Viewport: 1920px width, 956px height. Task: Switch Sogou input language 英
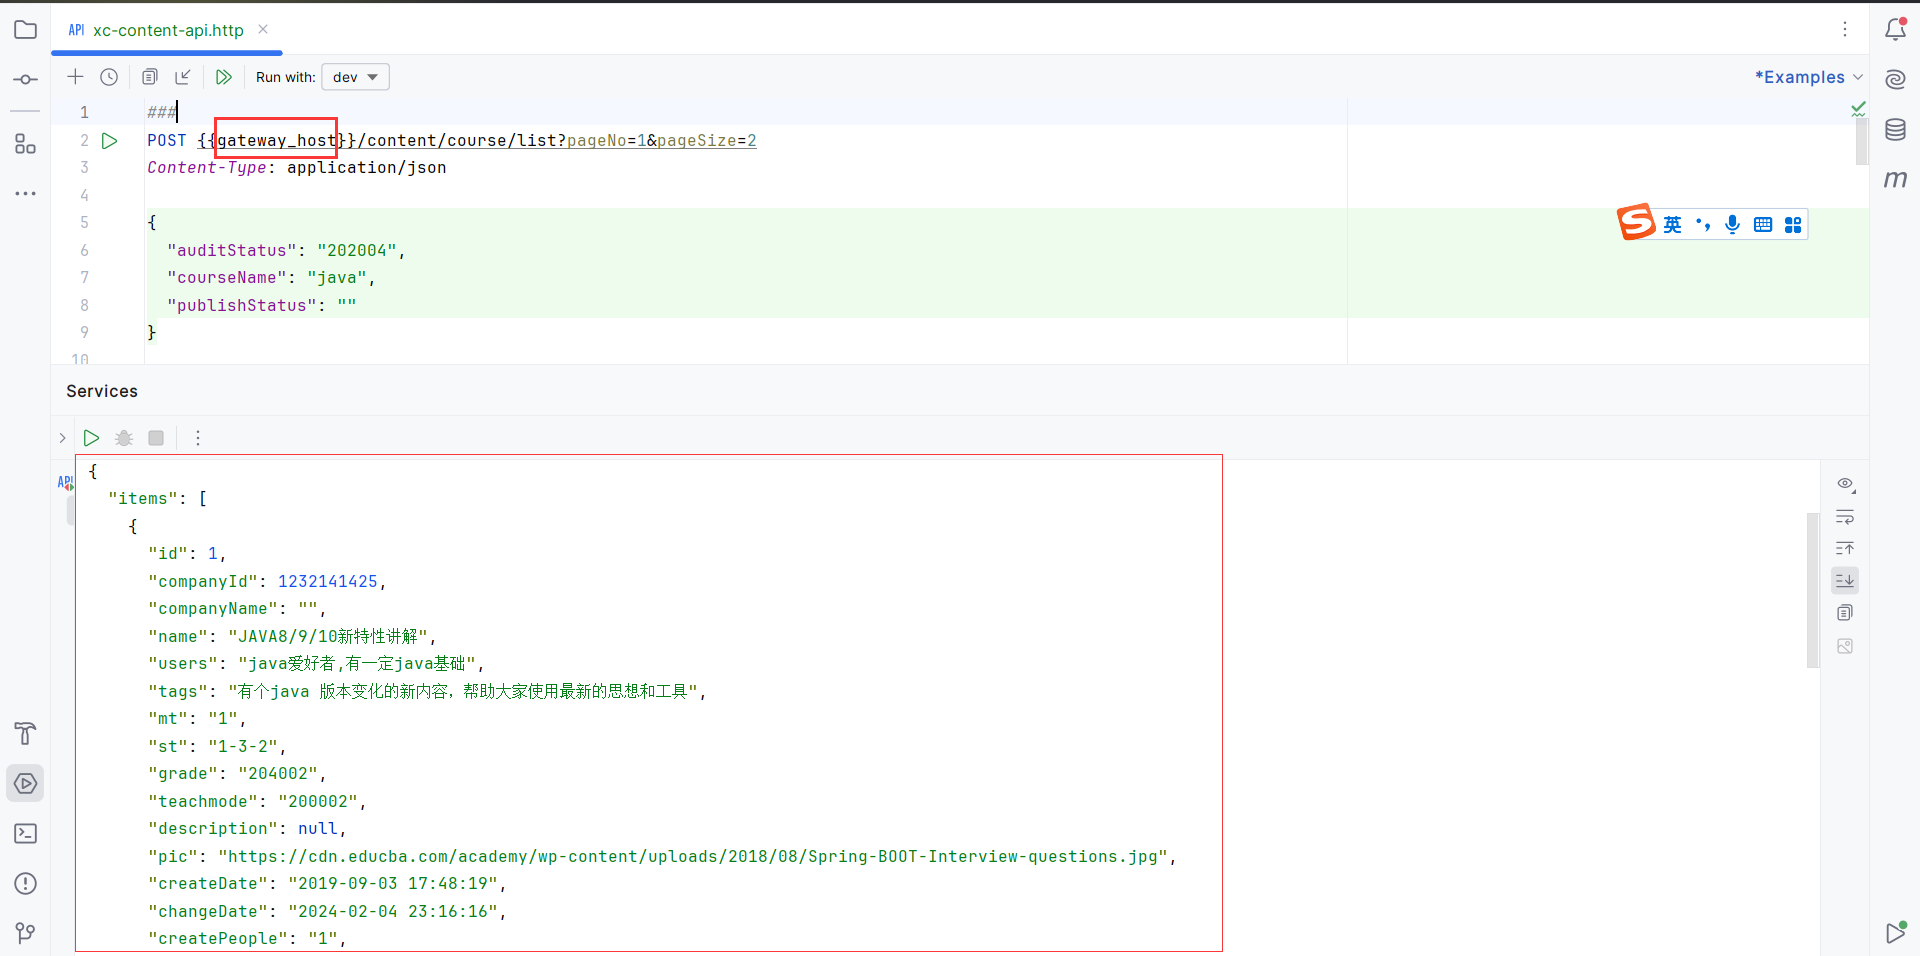[1672, 225]
